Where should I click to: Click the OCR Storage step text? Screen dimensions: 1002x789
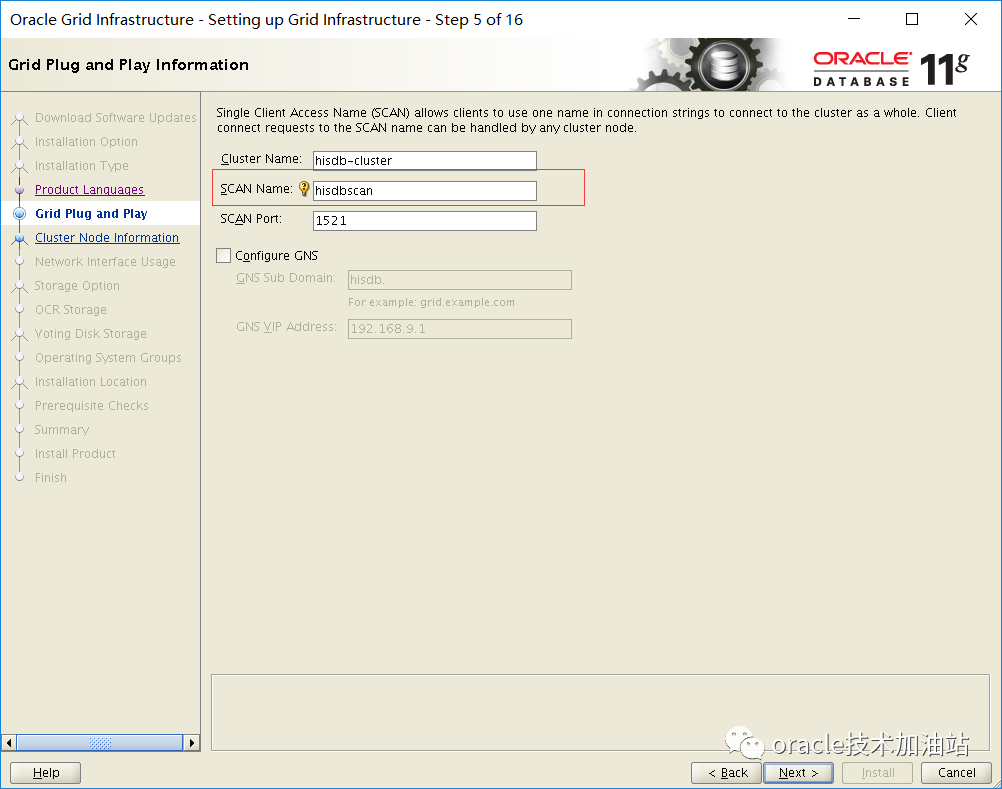[71, 310]
